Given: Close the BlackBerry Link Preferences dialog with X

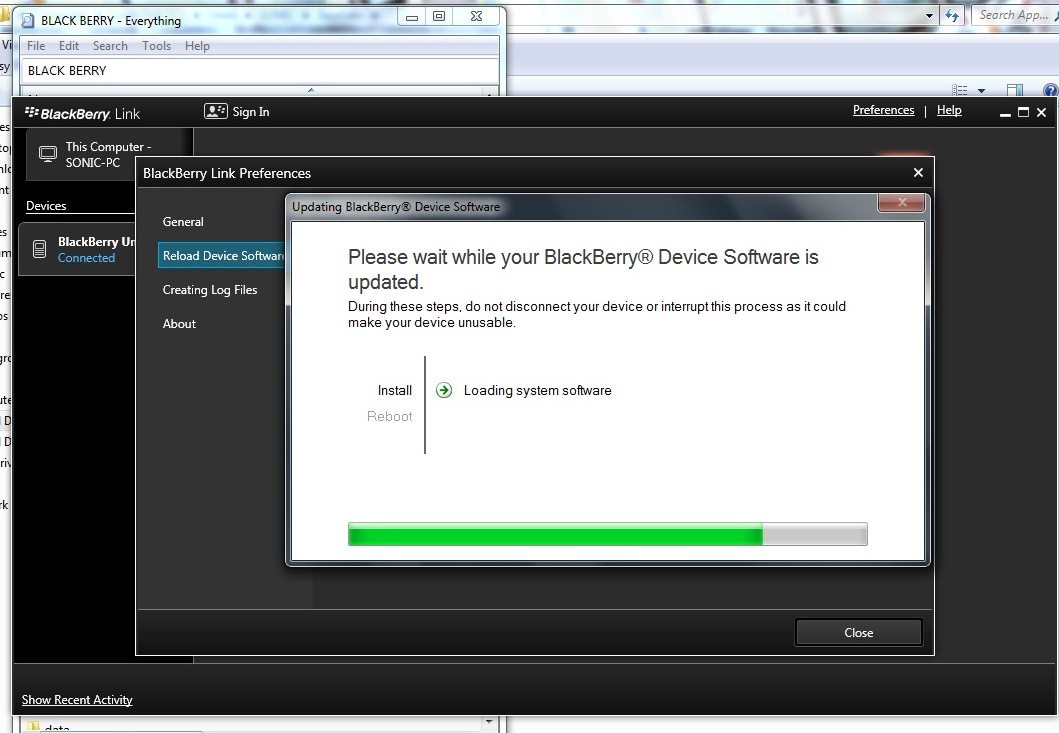Looking at the screenshot, I should coord(918,173).
